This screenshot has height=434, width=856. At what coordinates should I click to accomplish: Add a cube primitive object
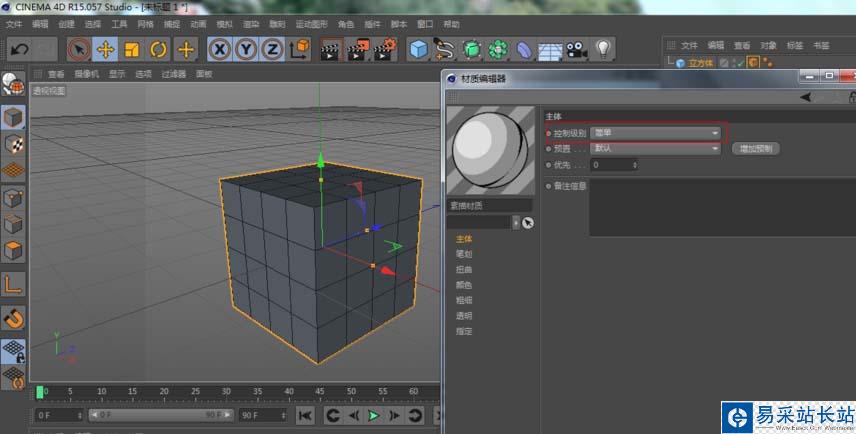418,49
